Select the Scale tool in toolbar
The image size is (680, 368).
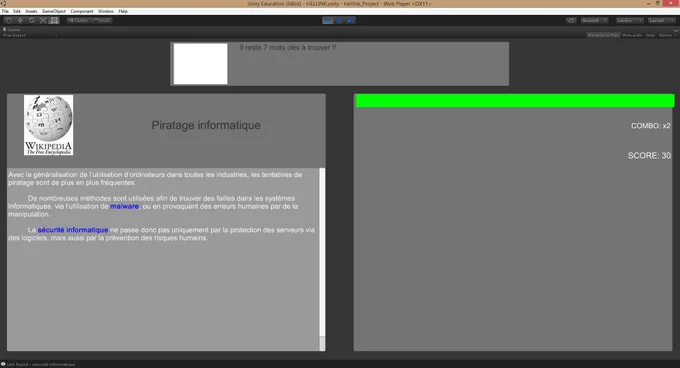(43, 20)
